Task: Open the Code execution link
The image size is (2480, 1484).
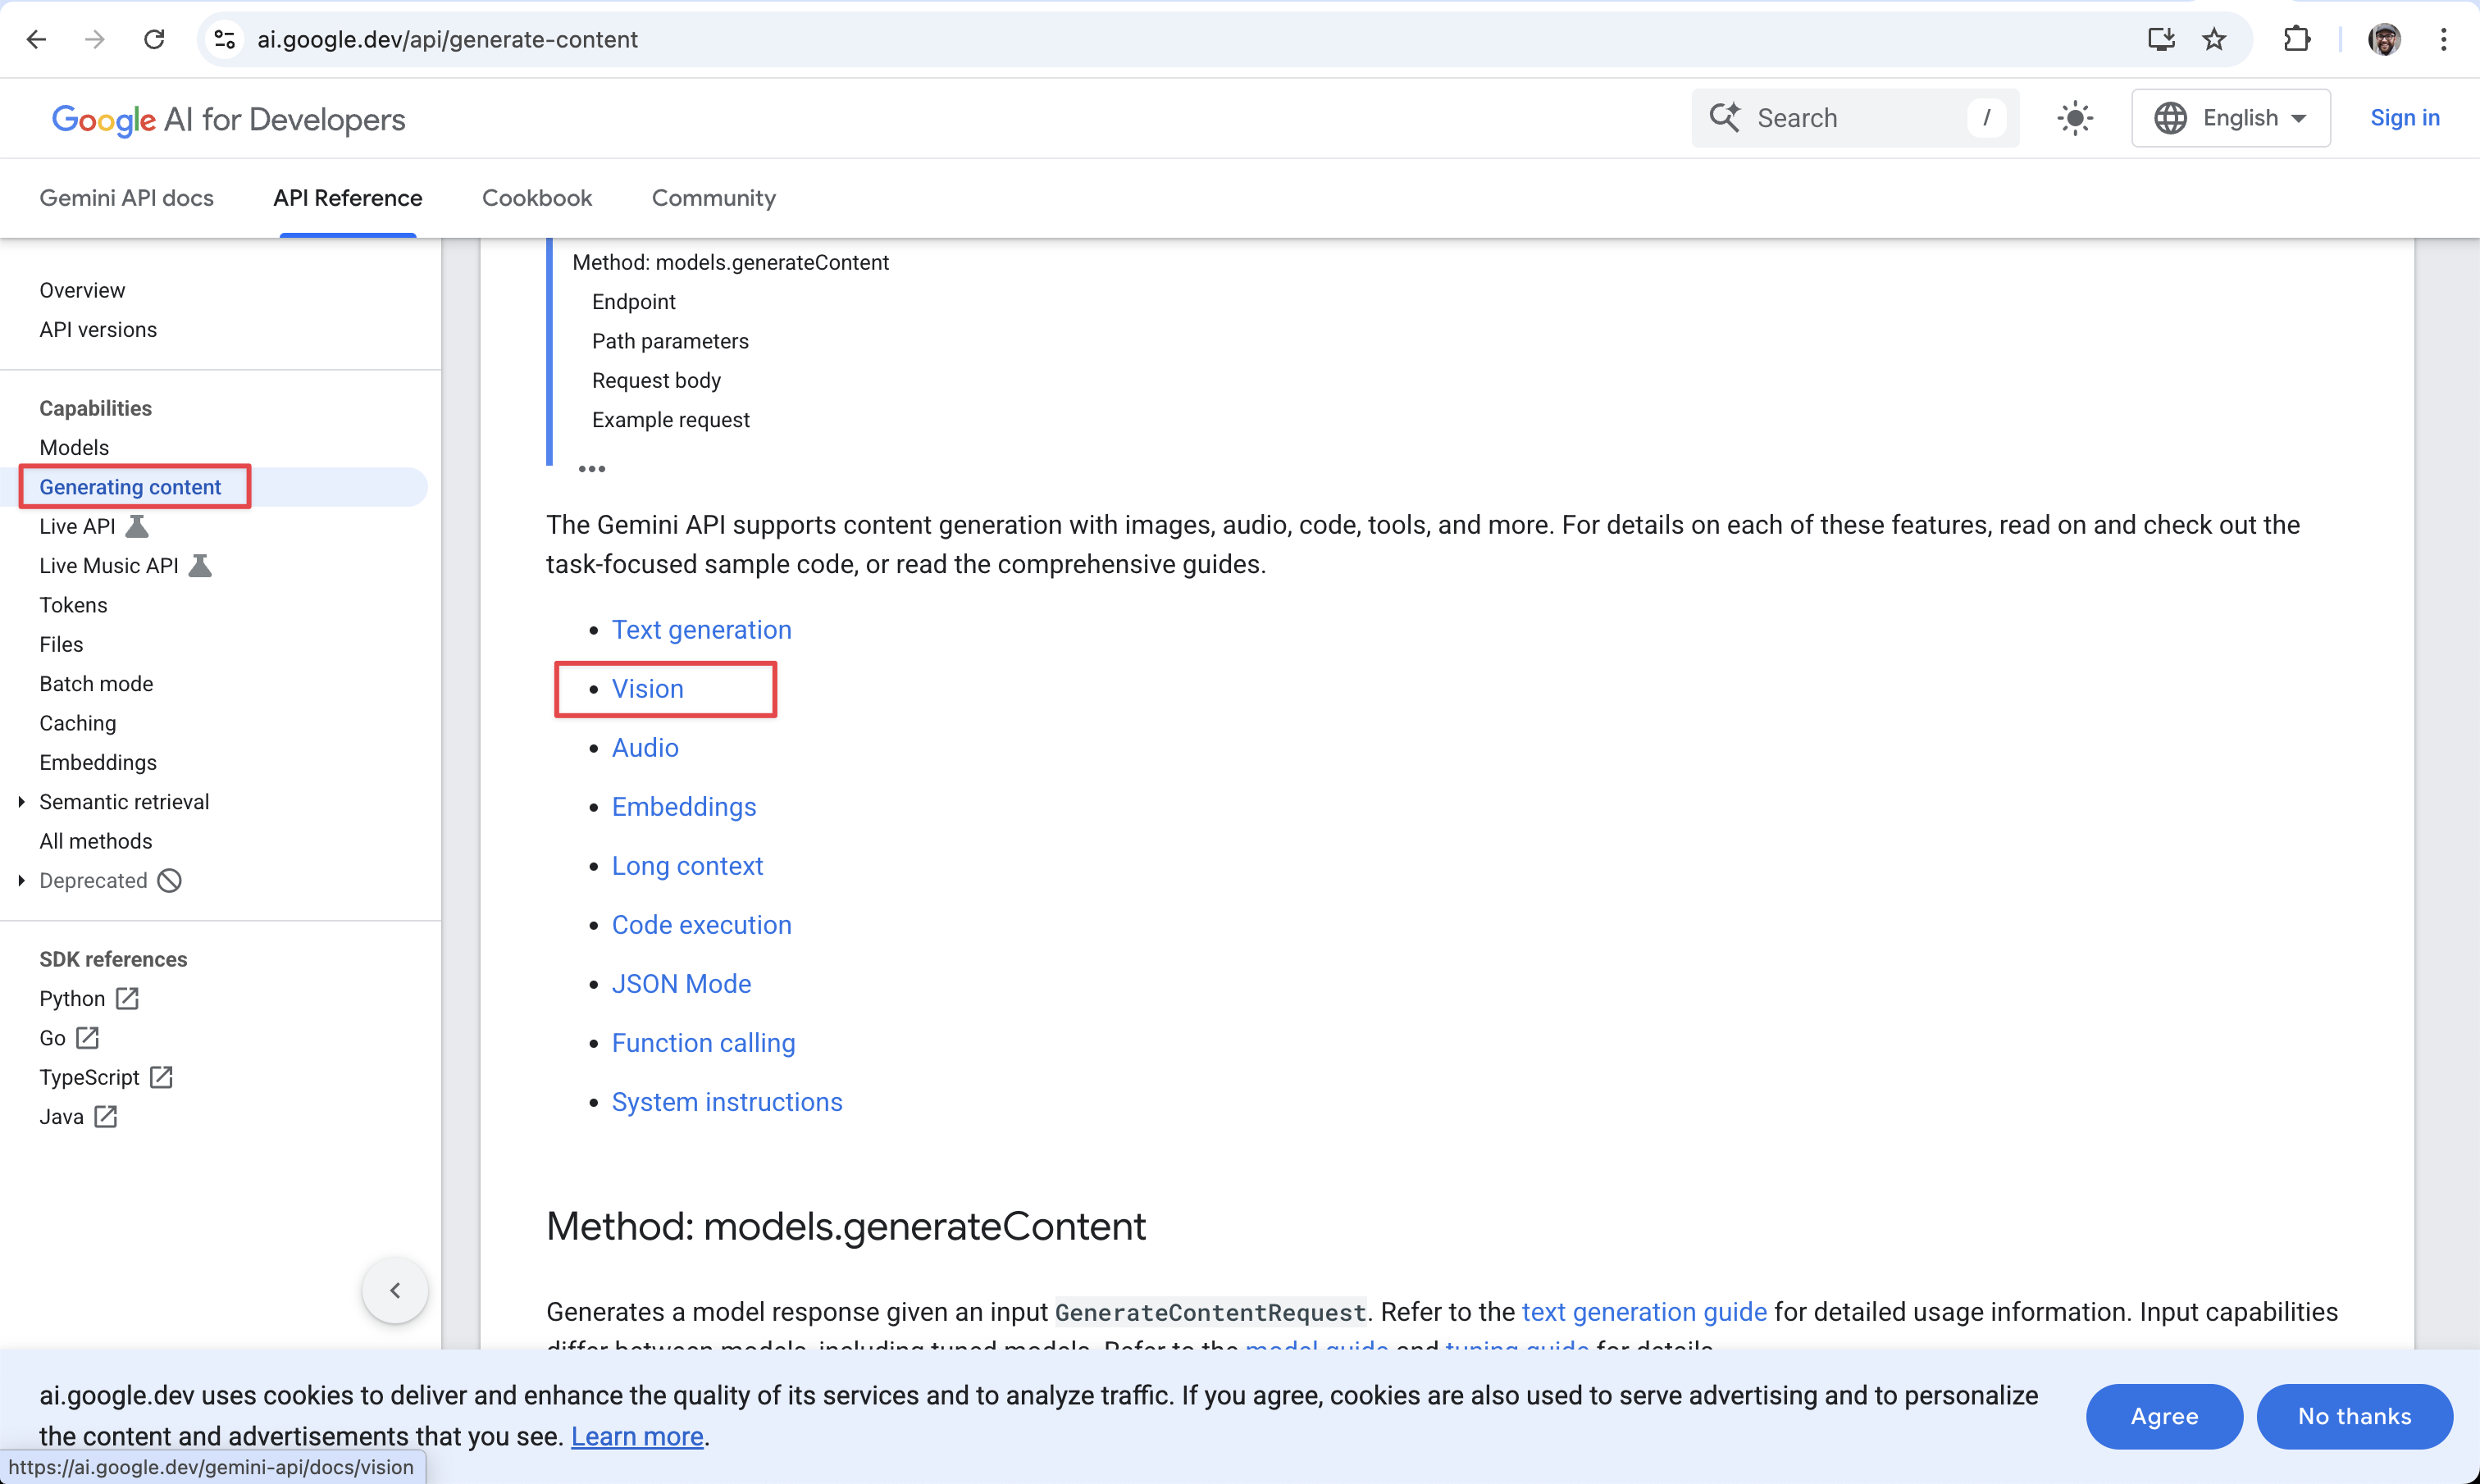Action: click(x=702, y=925)
